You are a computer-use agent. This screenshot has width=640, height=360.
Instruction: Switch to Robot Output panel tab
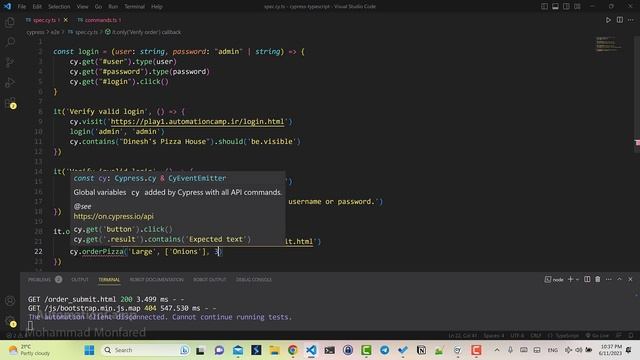pyautogui.click(x=210, y=280)
